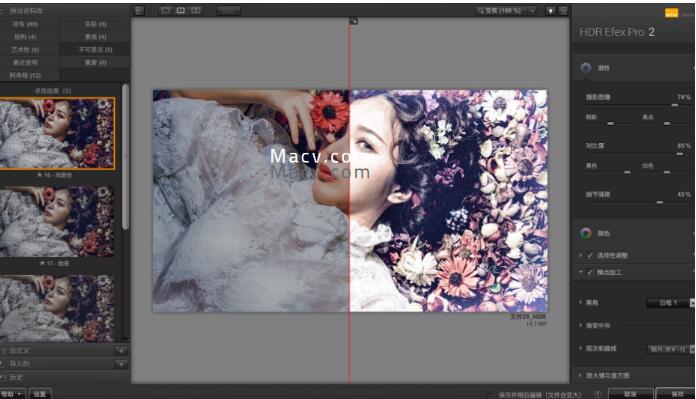Screen dimensions: 696x399
Task: Open the 设置 settings button
Action: (x=40, y=394)
